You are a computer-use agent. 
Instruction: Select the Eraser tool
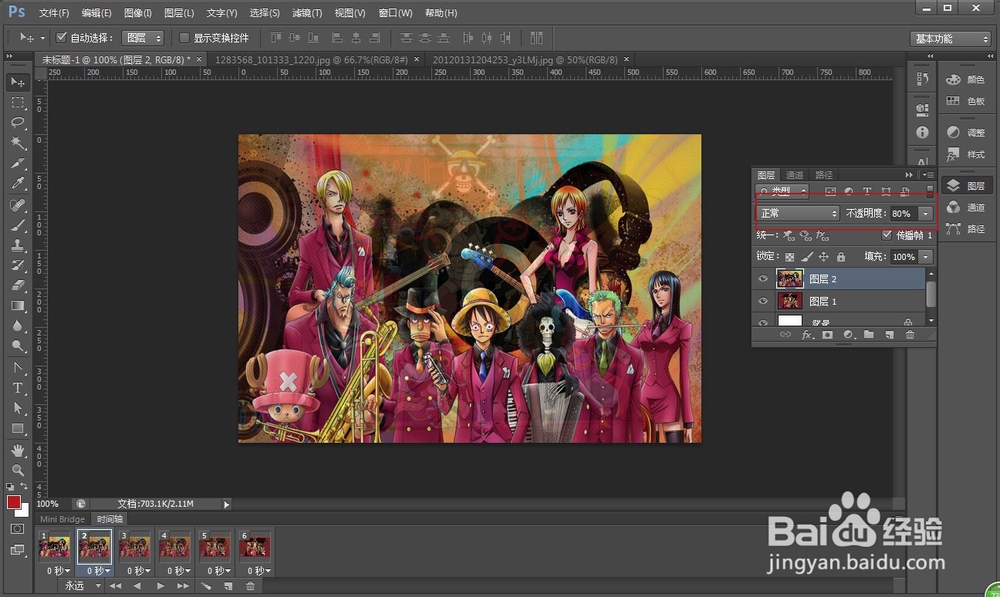(17, 285)
